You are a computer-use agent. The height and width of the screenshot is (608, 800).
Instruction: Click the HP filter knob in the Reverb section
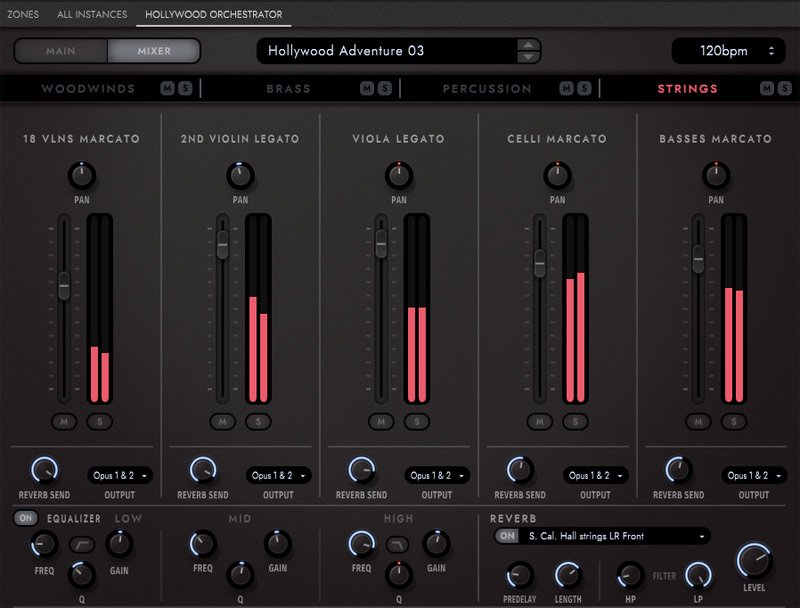(632, 577)
